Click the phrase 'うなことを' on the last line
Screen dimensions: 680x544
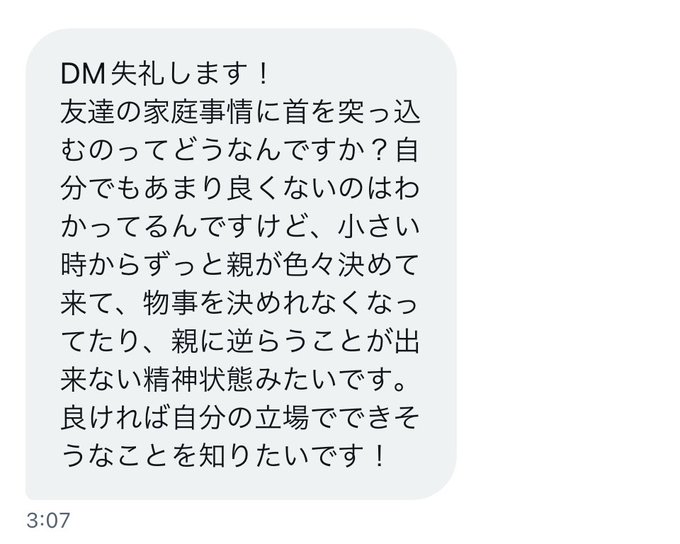[x=129, y=456]
